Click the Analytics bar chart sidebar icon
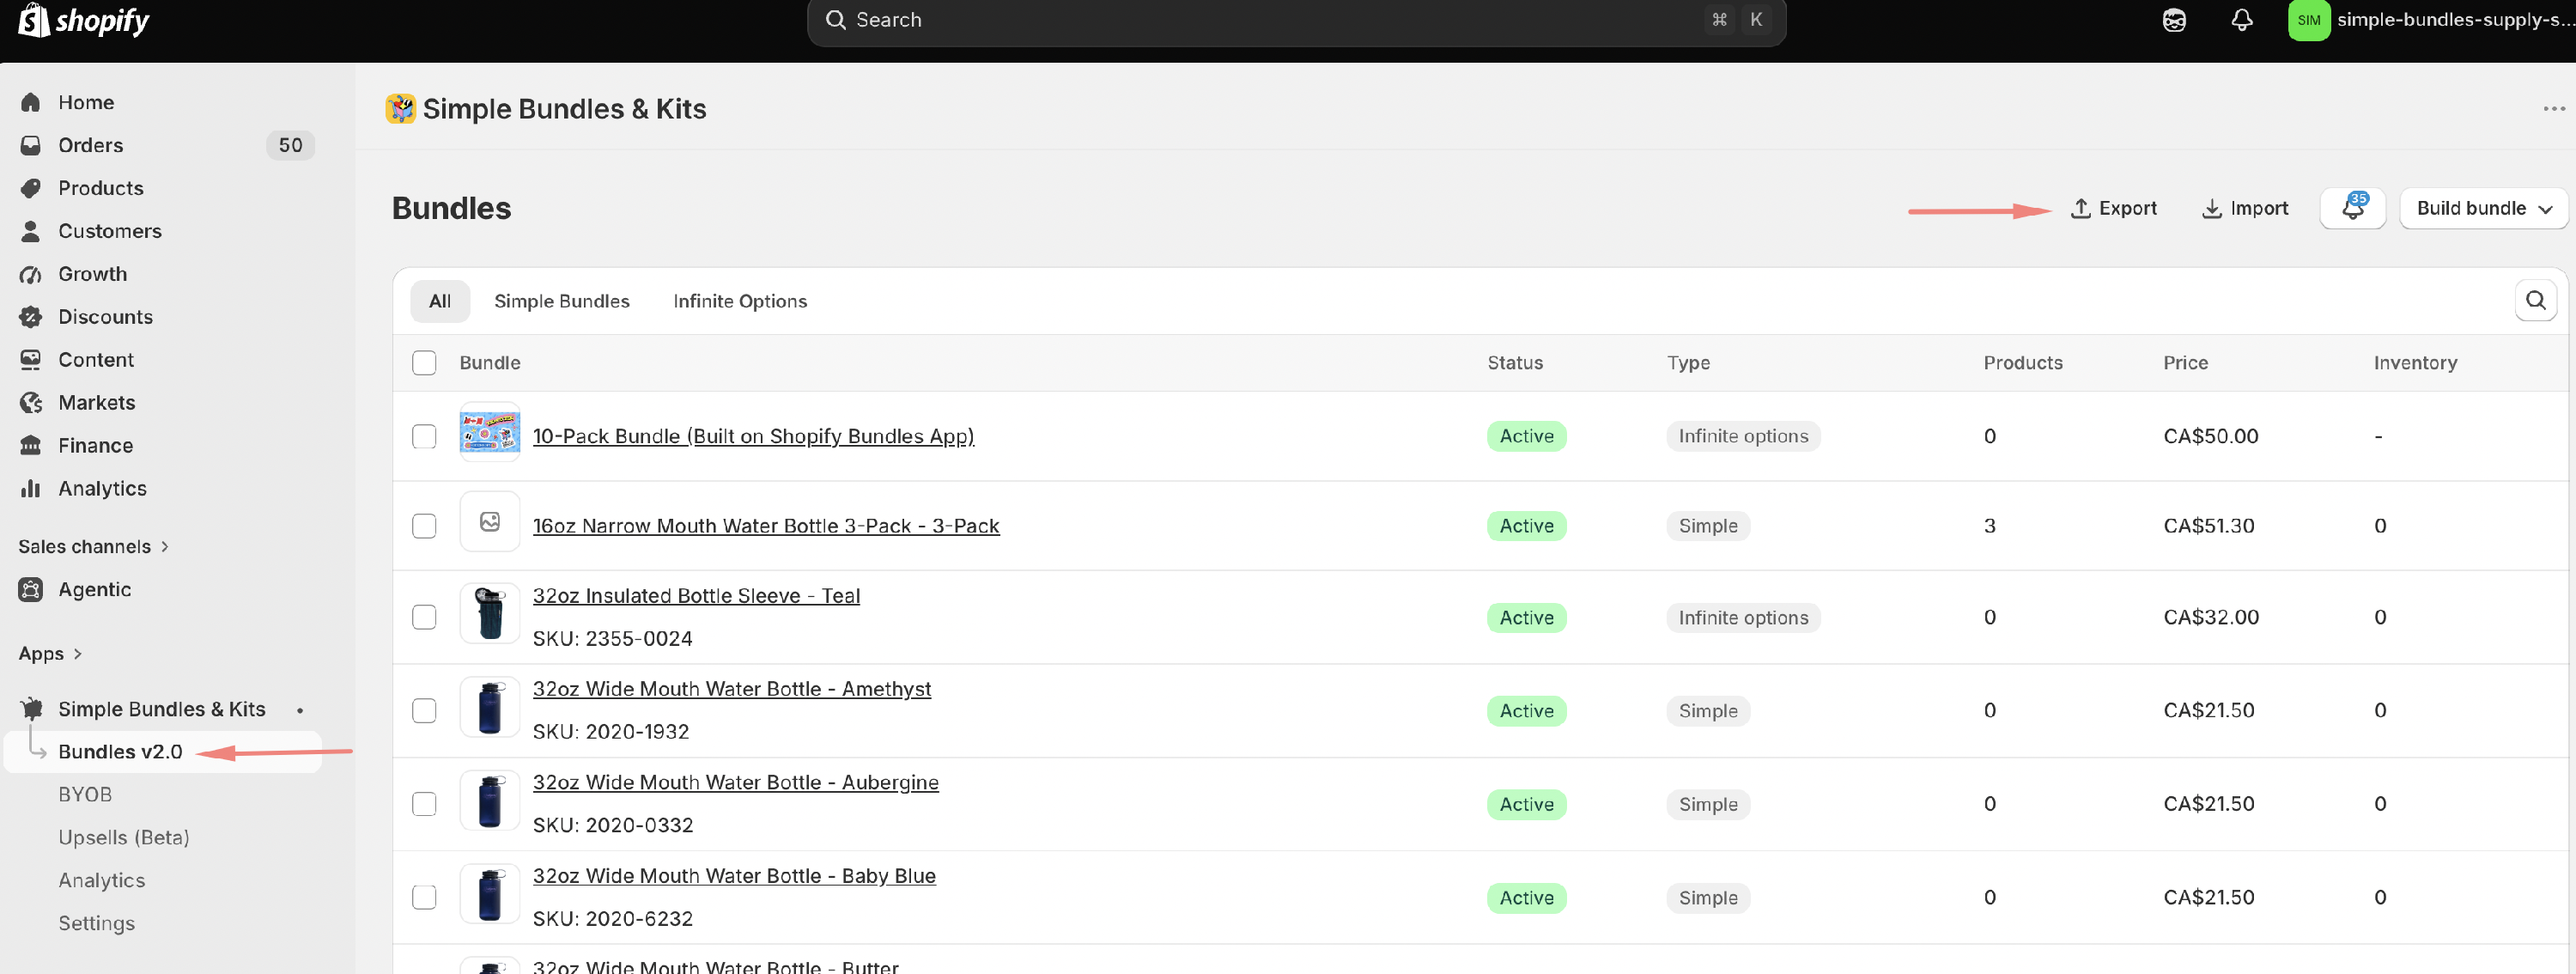Image resolution: width=2576 pixels, height=974 pixels. (31, 488)
